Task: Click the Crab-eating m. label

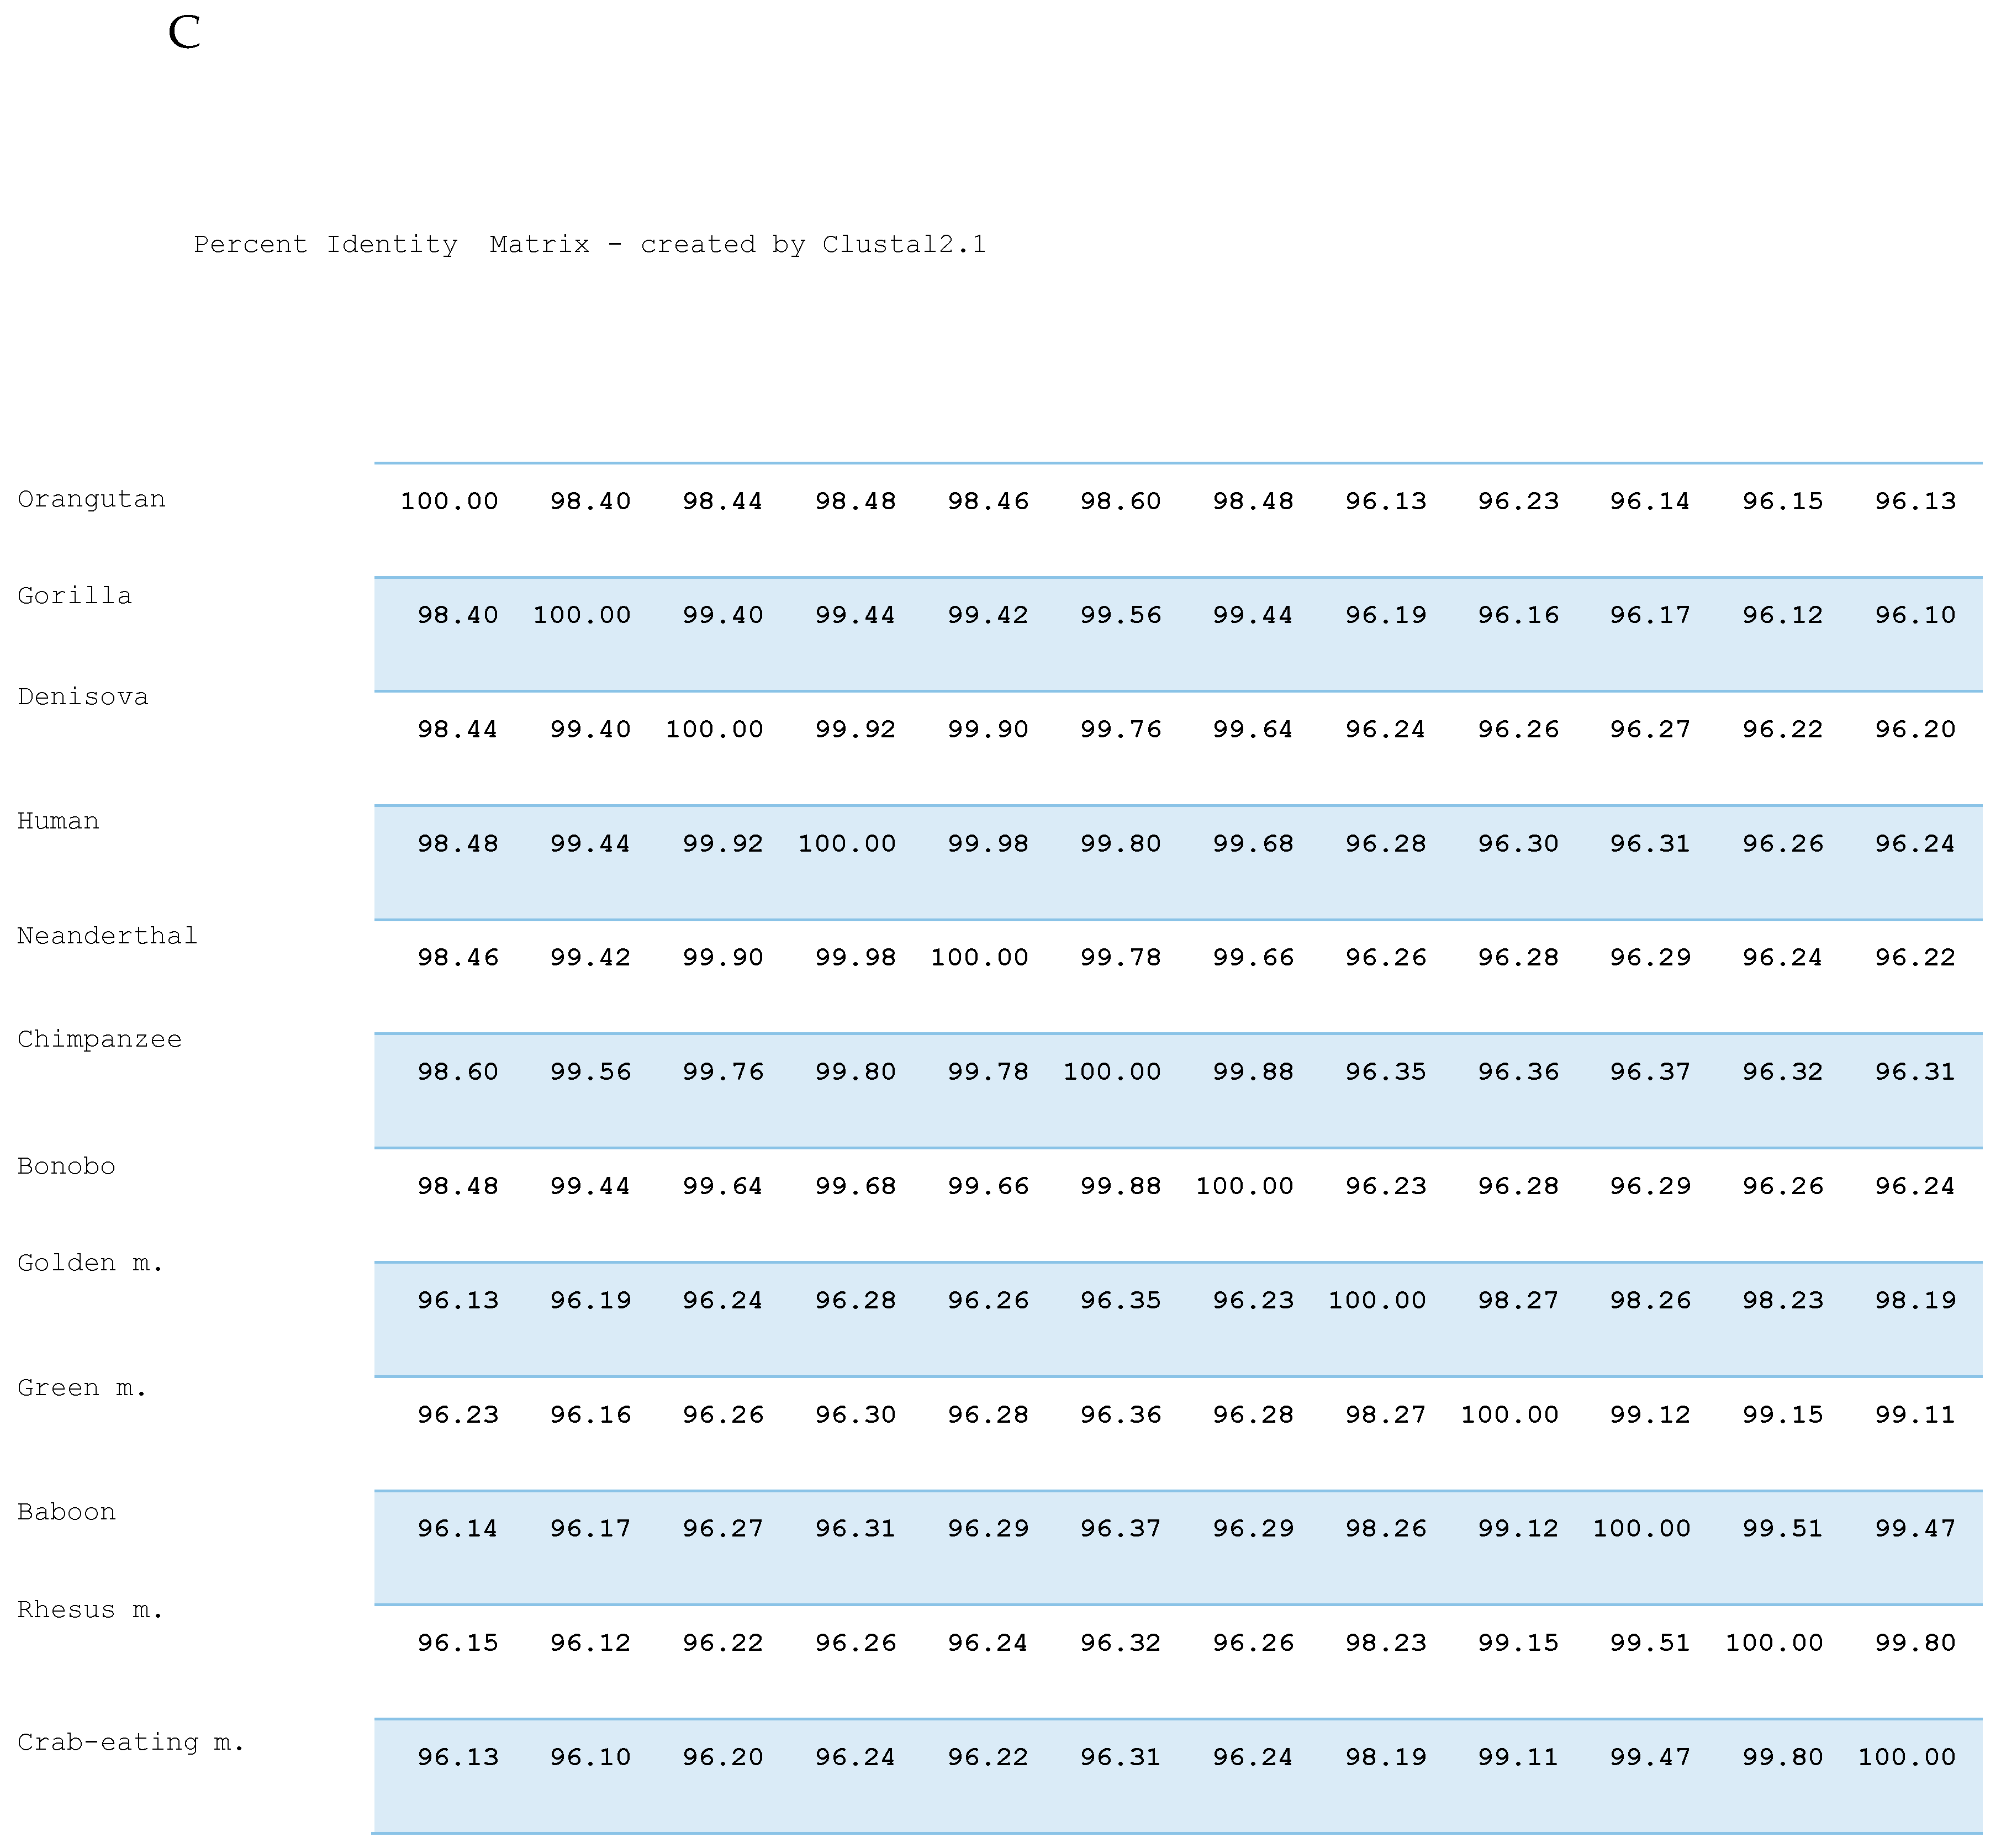Action: [x=131, y=1742]
